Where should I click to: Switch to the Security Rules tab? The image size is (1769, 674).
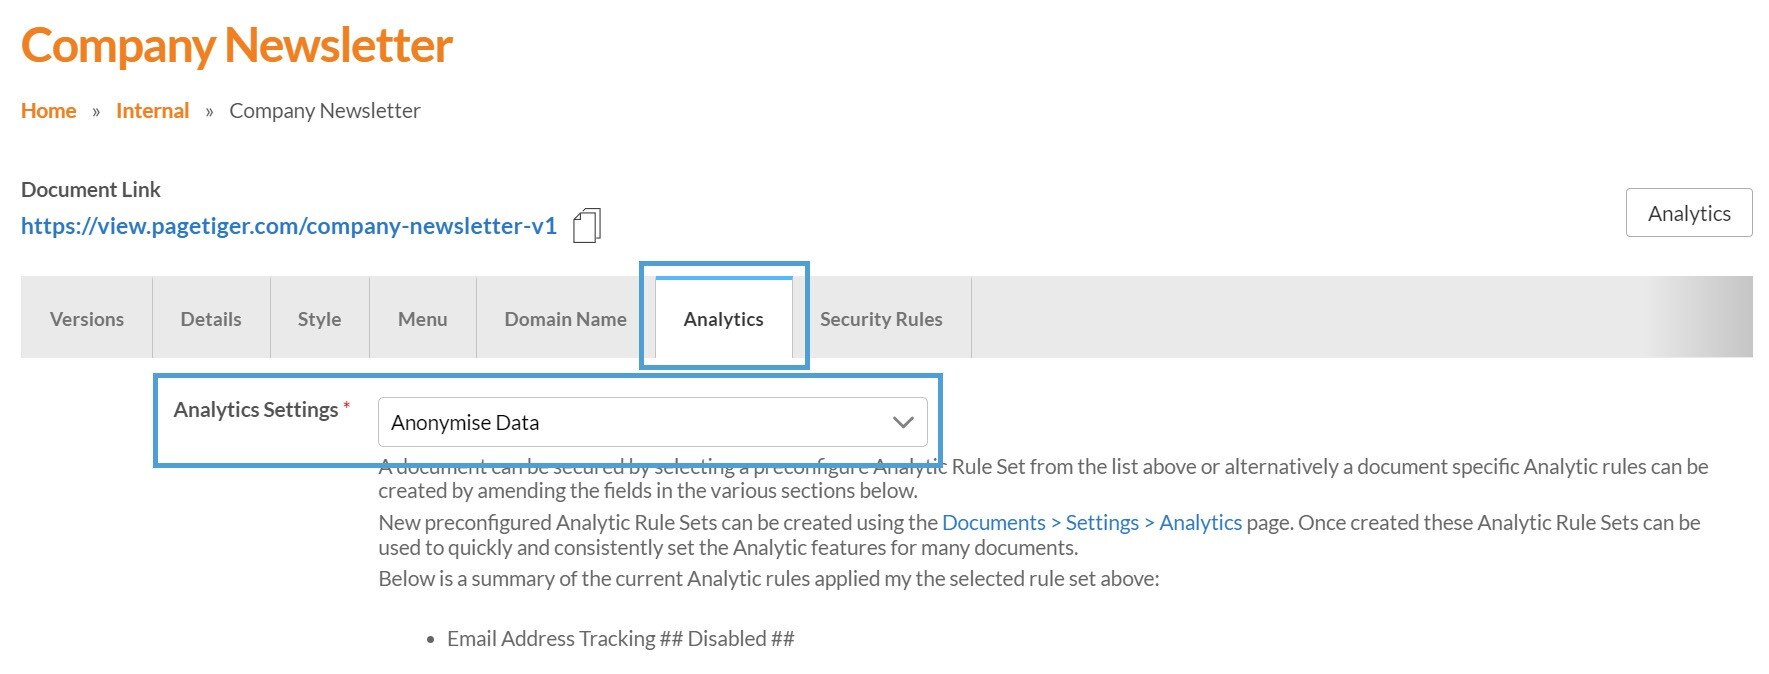[881, 319]
